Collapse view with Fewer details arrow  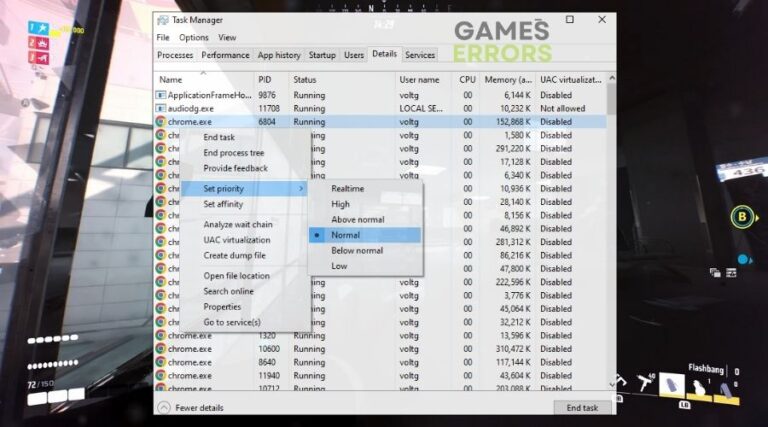pyautogui.click(x=164, y=407)
